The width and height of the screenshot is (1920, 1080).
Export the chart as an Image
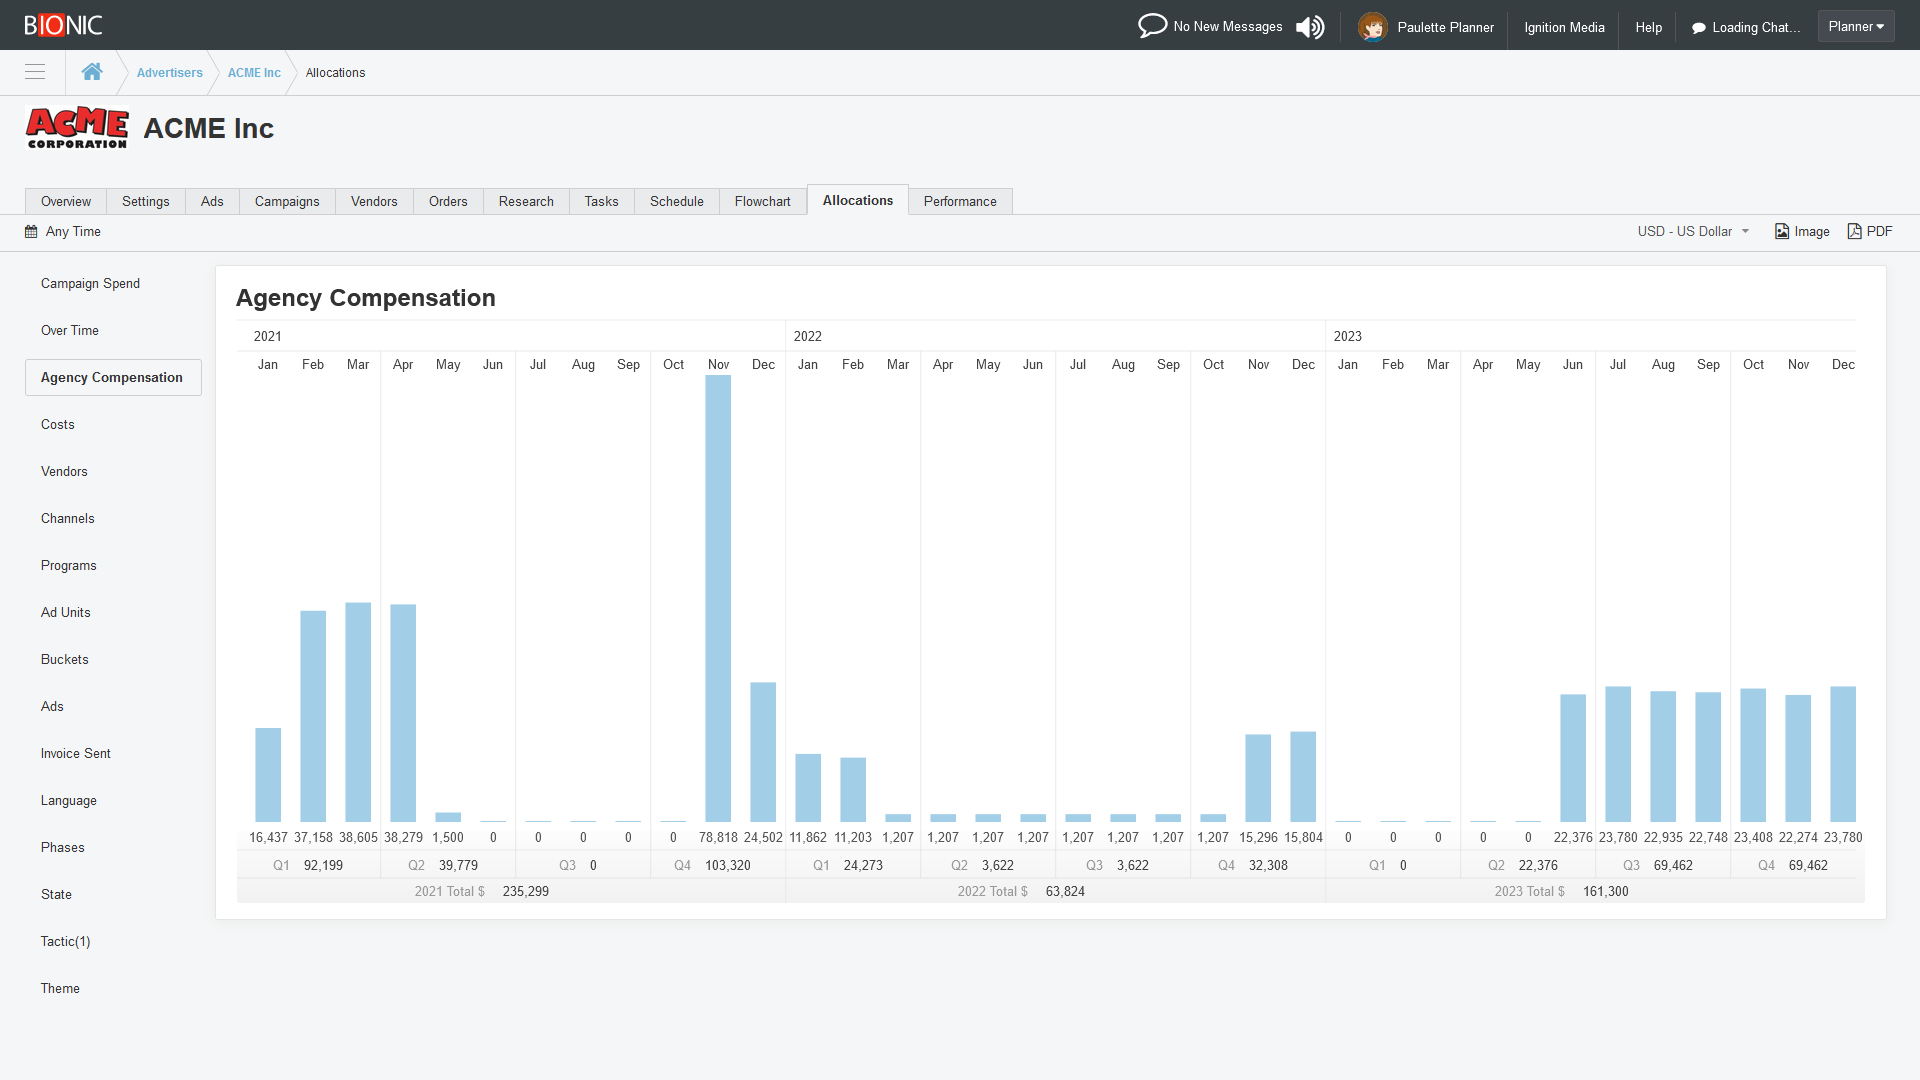(1802, 231)
